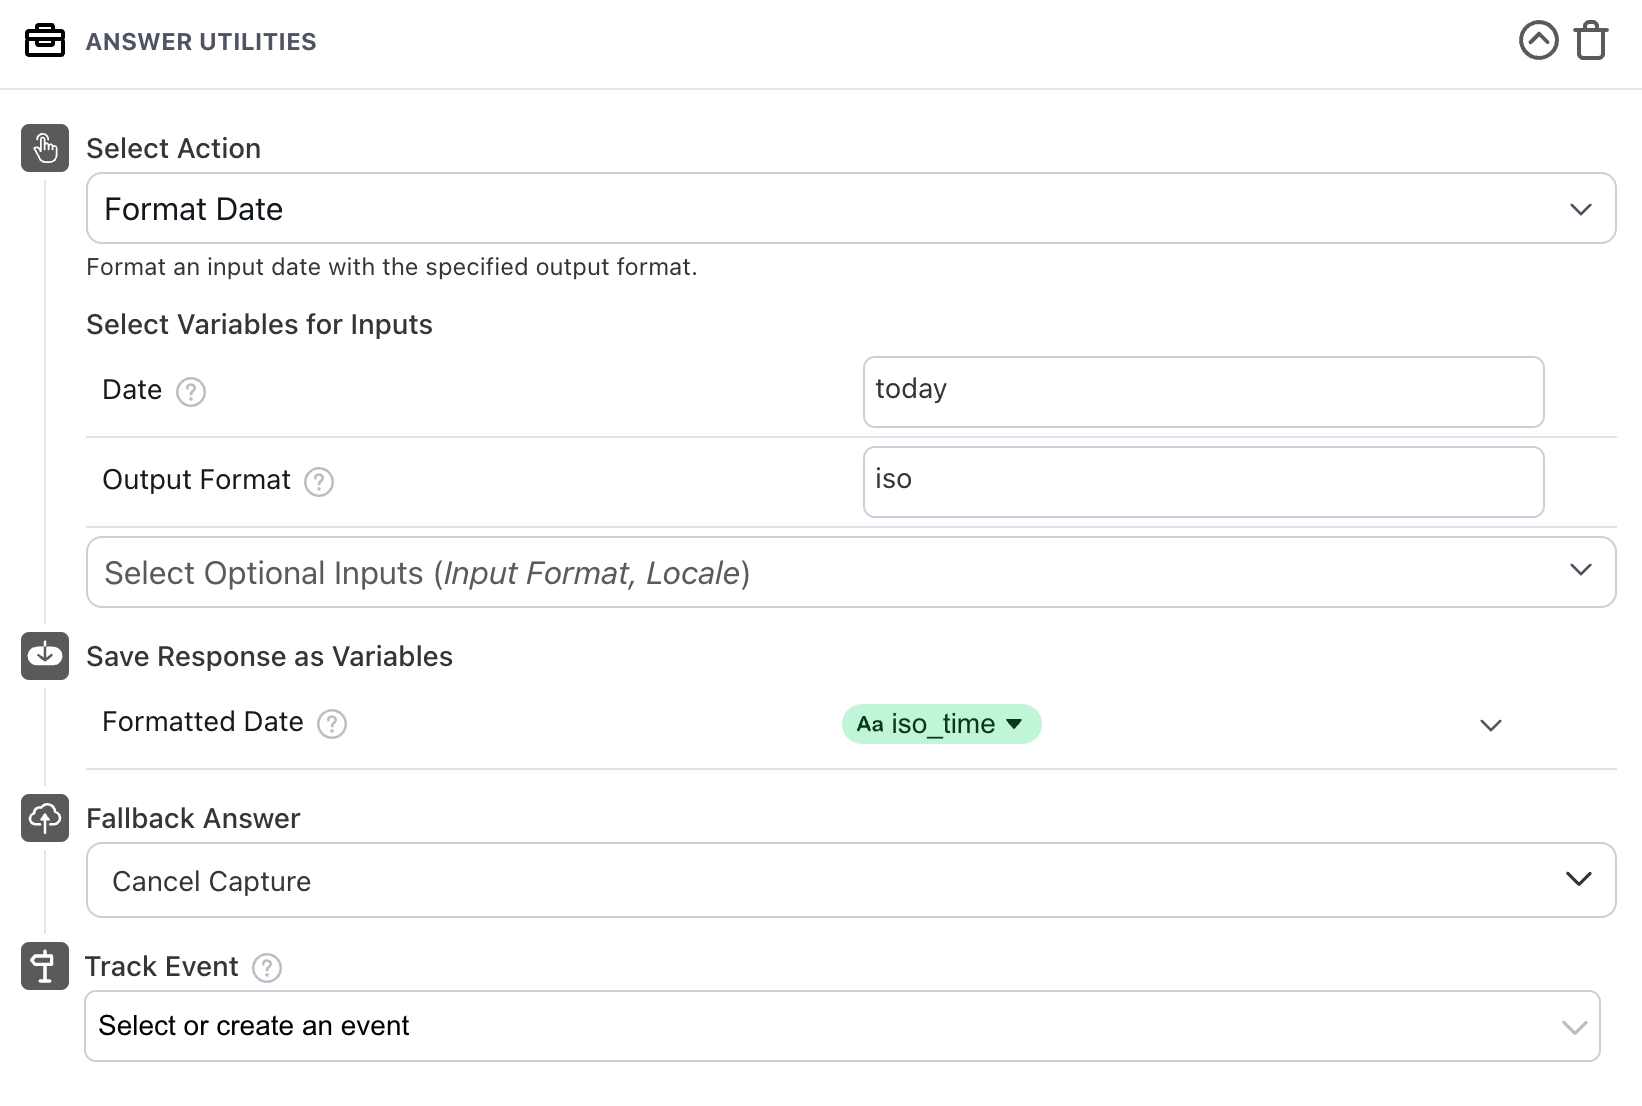Screen dimensions: 1642x1106
Task: Click the Track Event signpost icon
Action: 45,966
